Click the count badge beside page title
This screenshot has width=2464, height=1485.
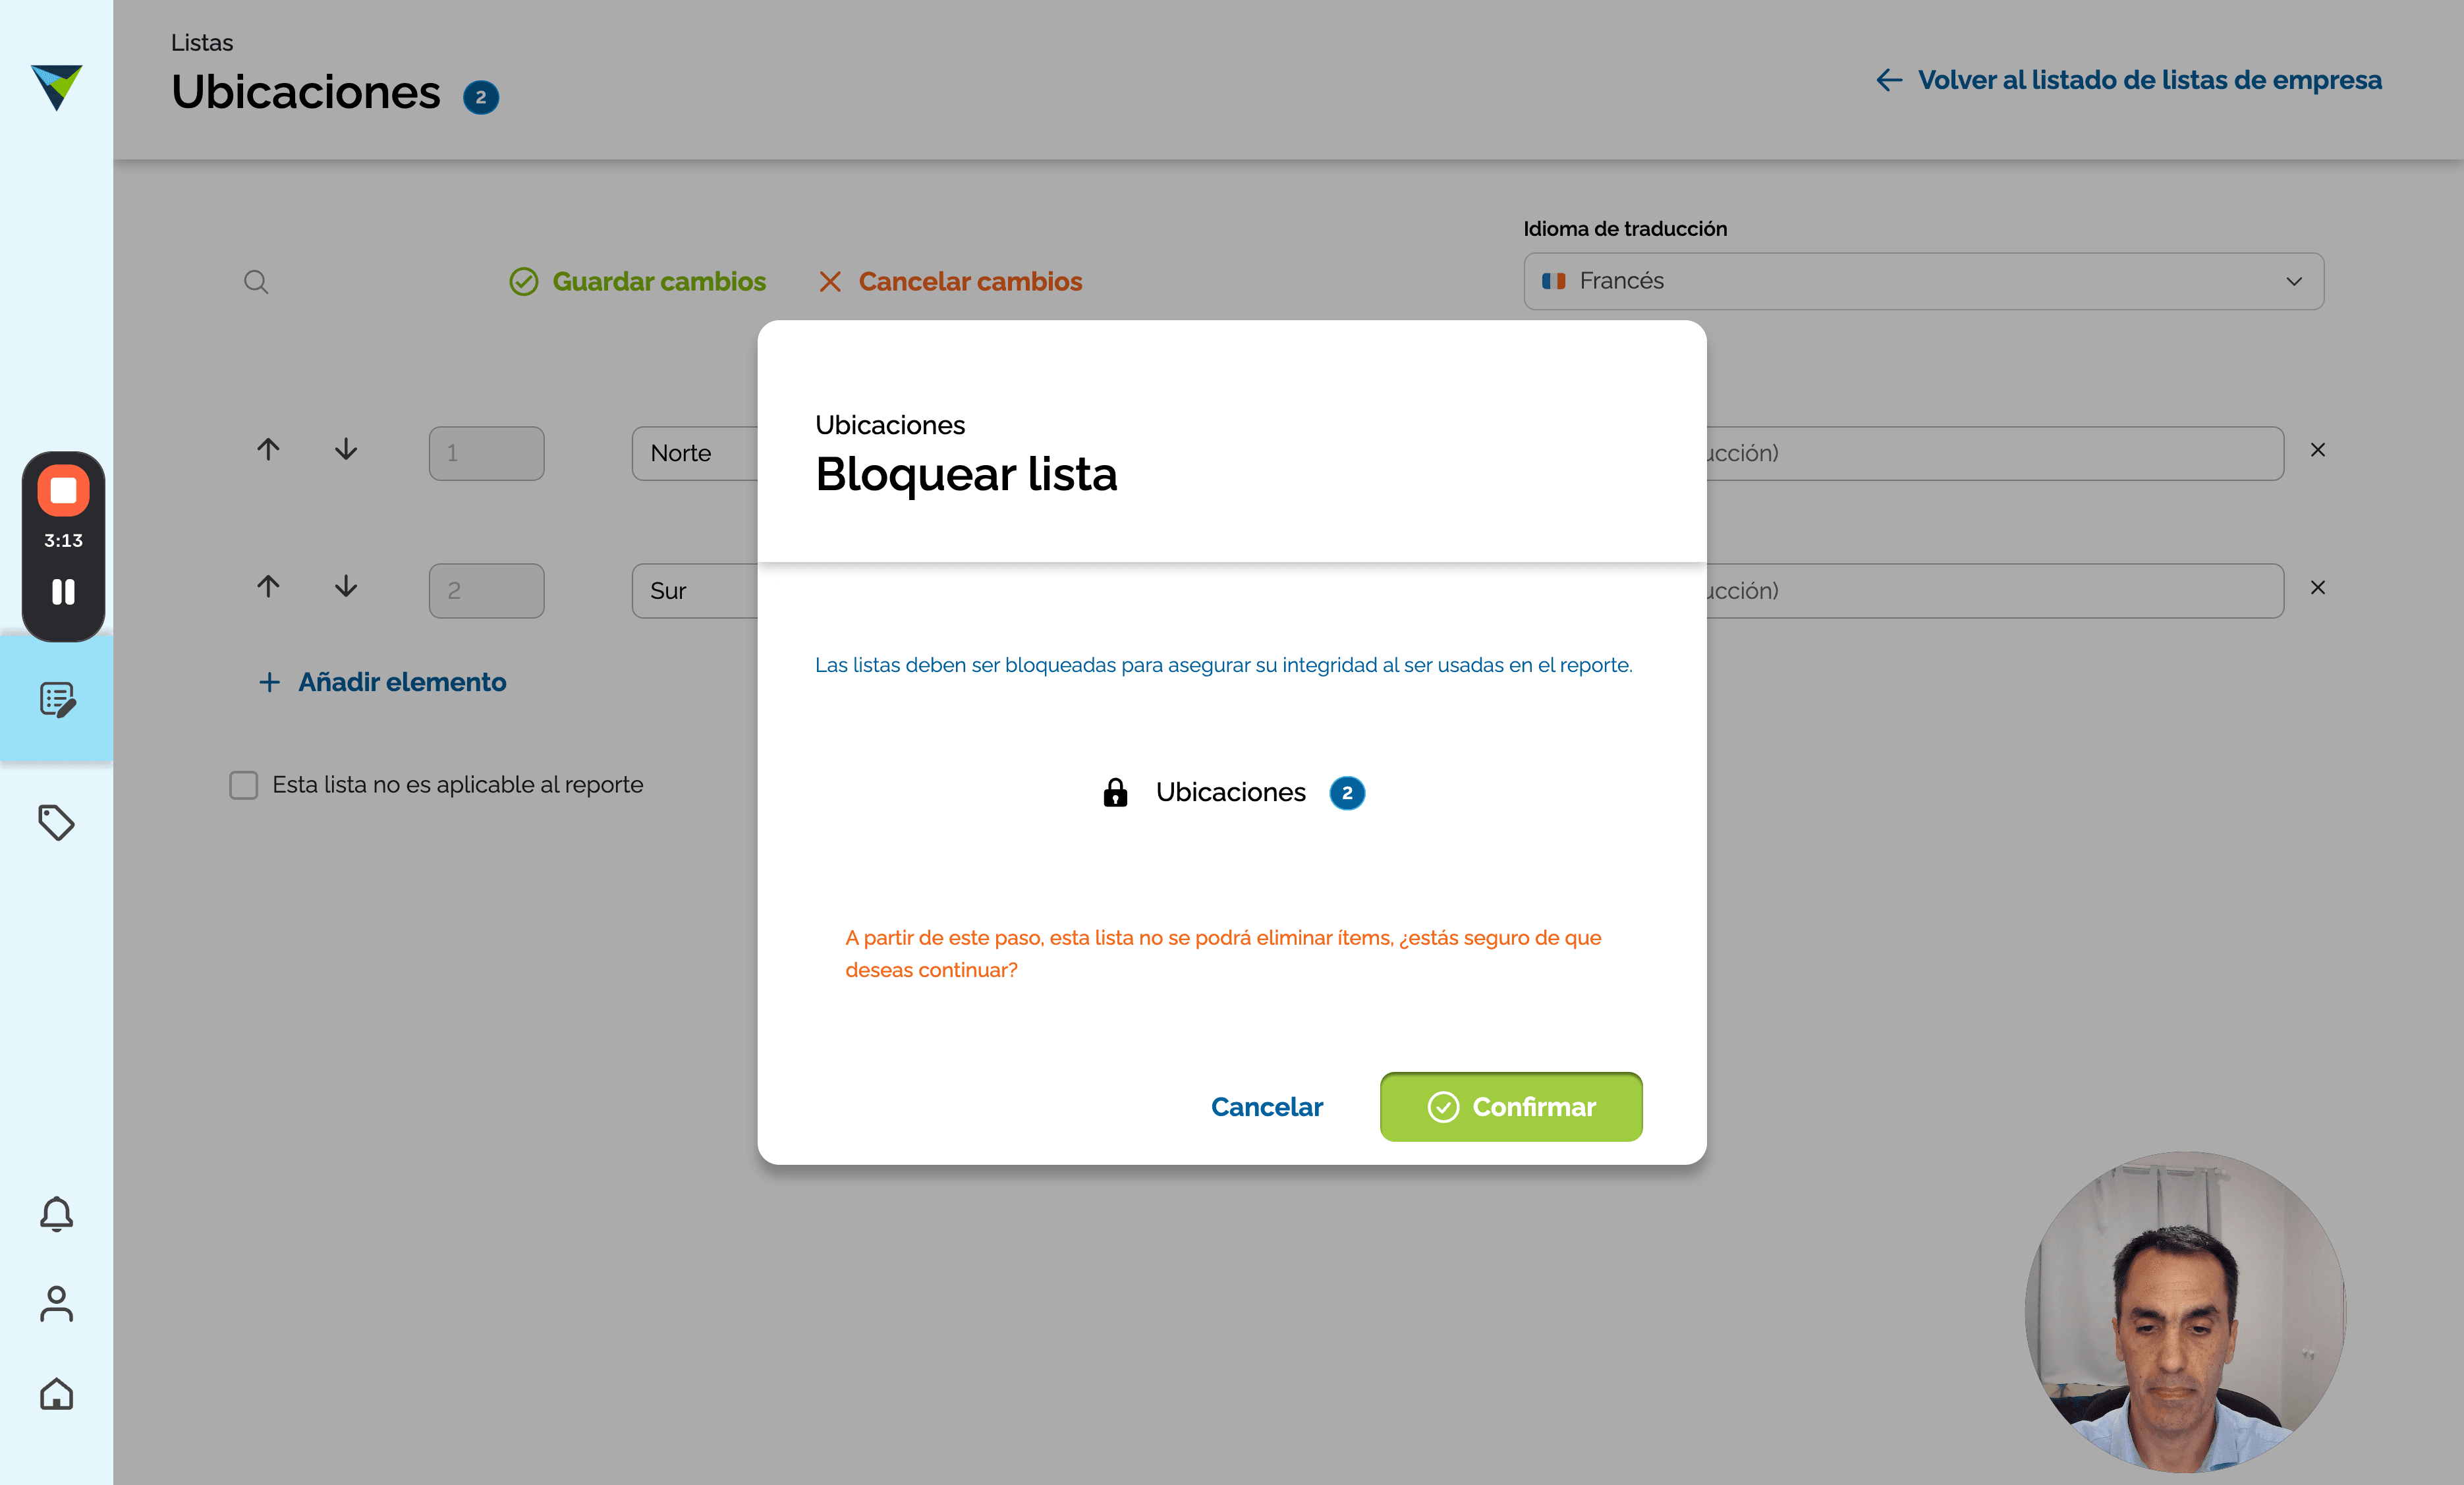pos(481,97)
